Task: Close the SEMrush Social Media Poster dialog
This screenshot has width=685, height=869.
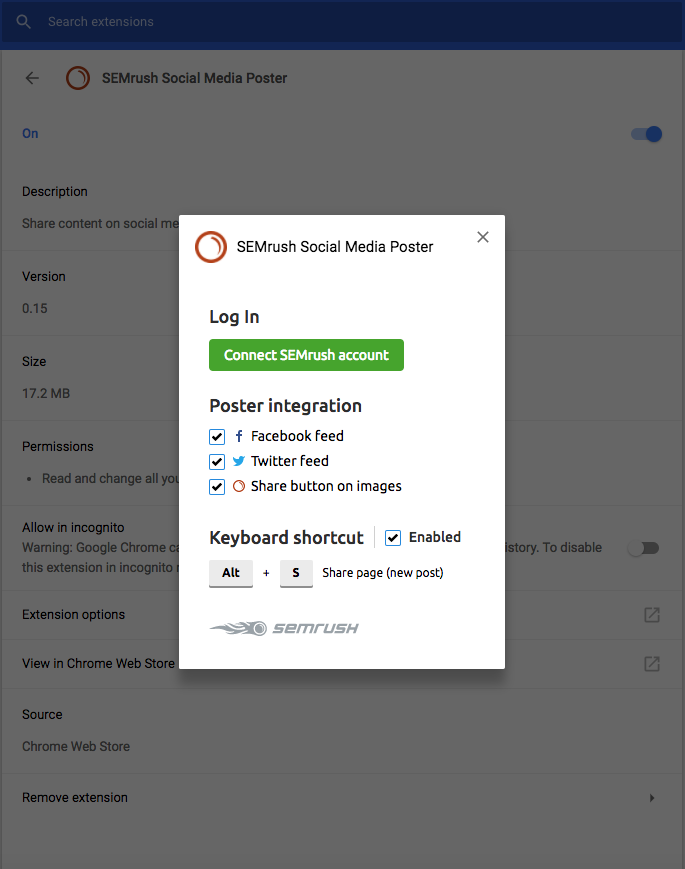Action: point(483,237)
